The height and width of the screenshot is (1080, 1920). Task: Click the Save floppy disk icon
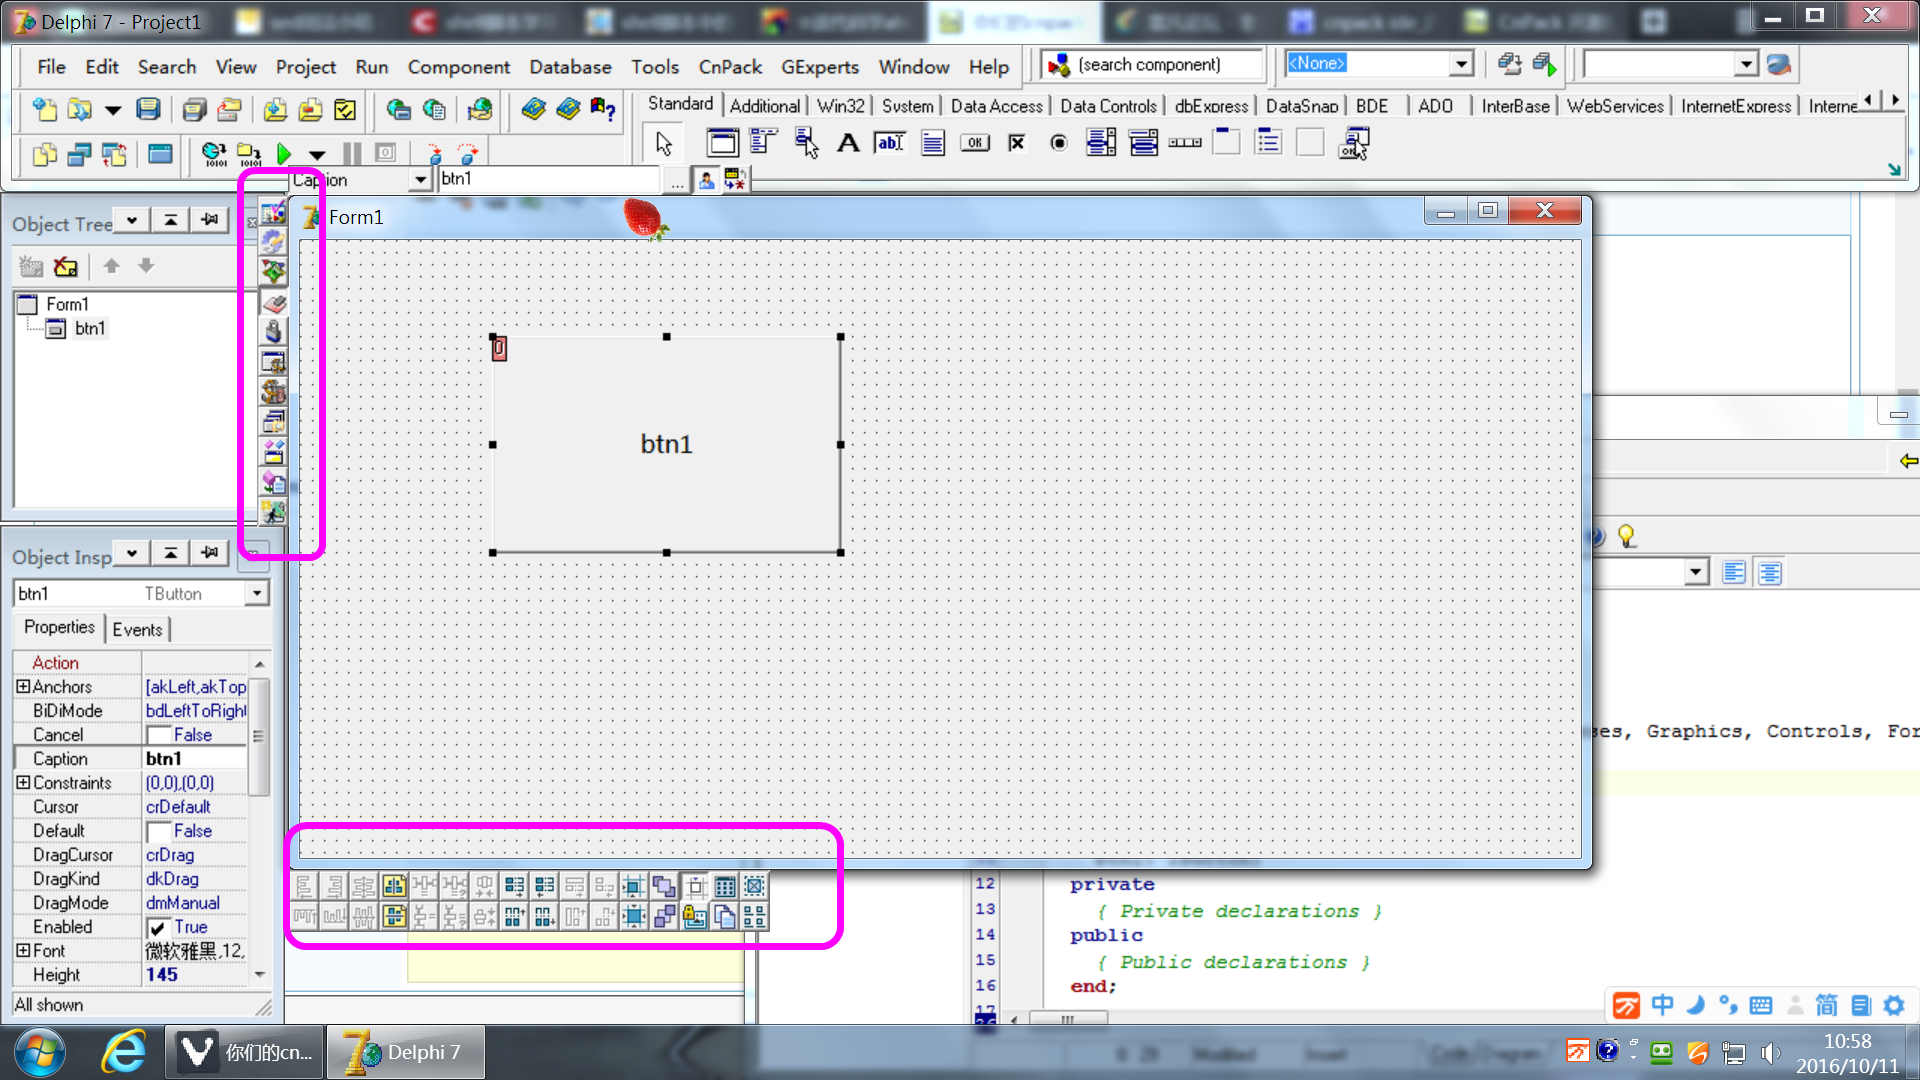click(x=148, y=109)
